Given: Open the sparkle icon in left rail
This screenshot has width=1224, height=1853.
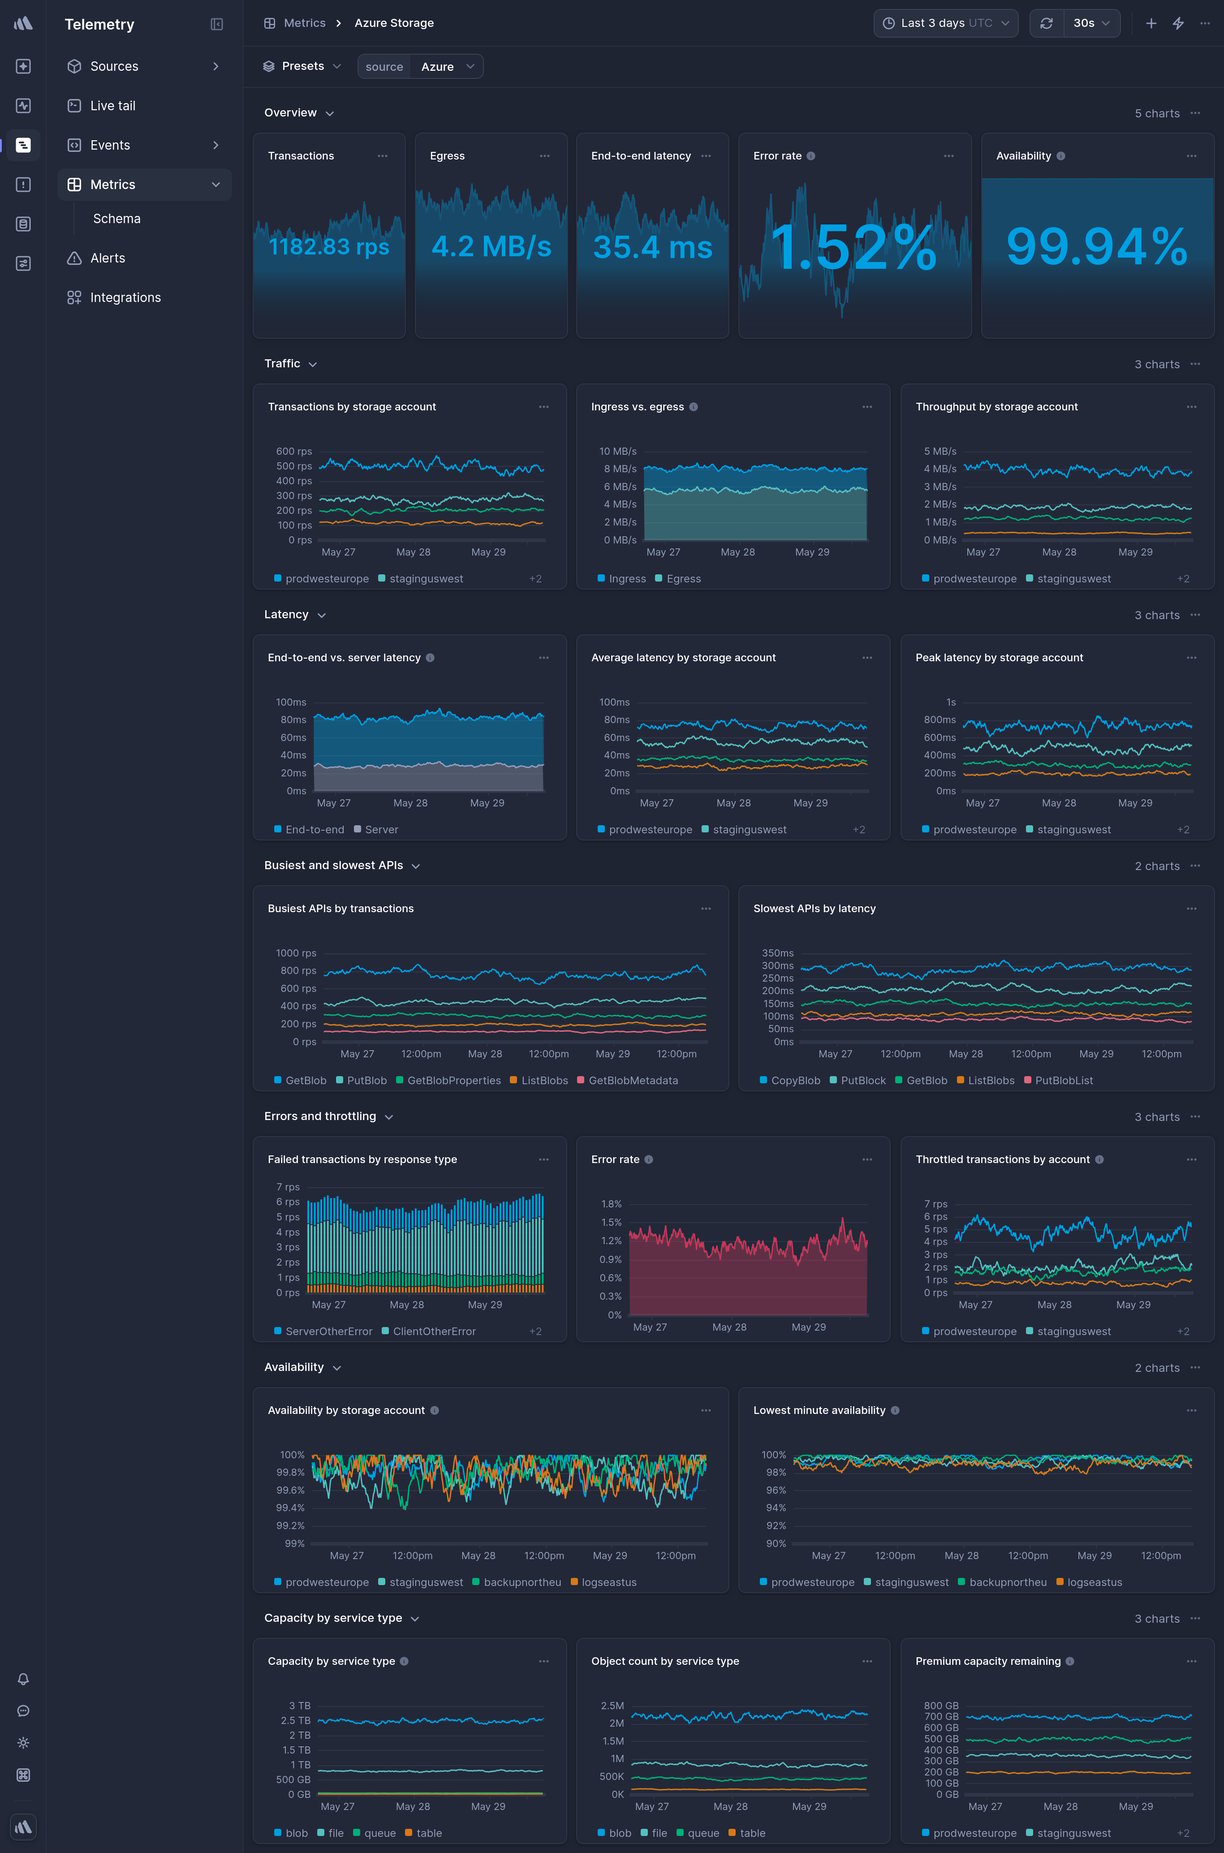Looking at the screenshot, I should pos(23,66).
